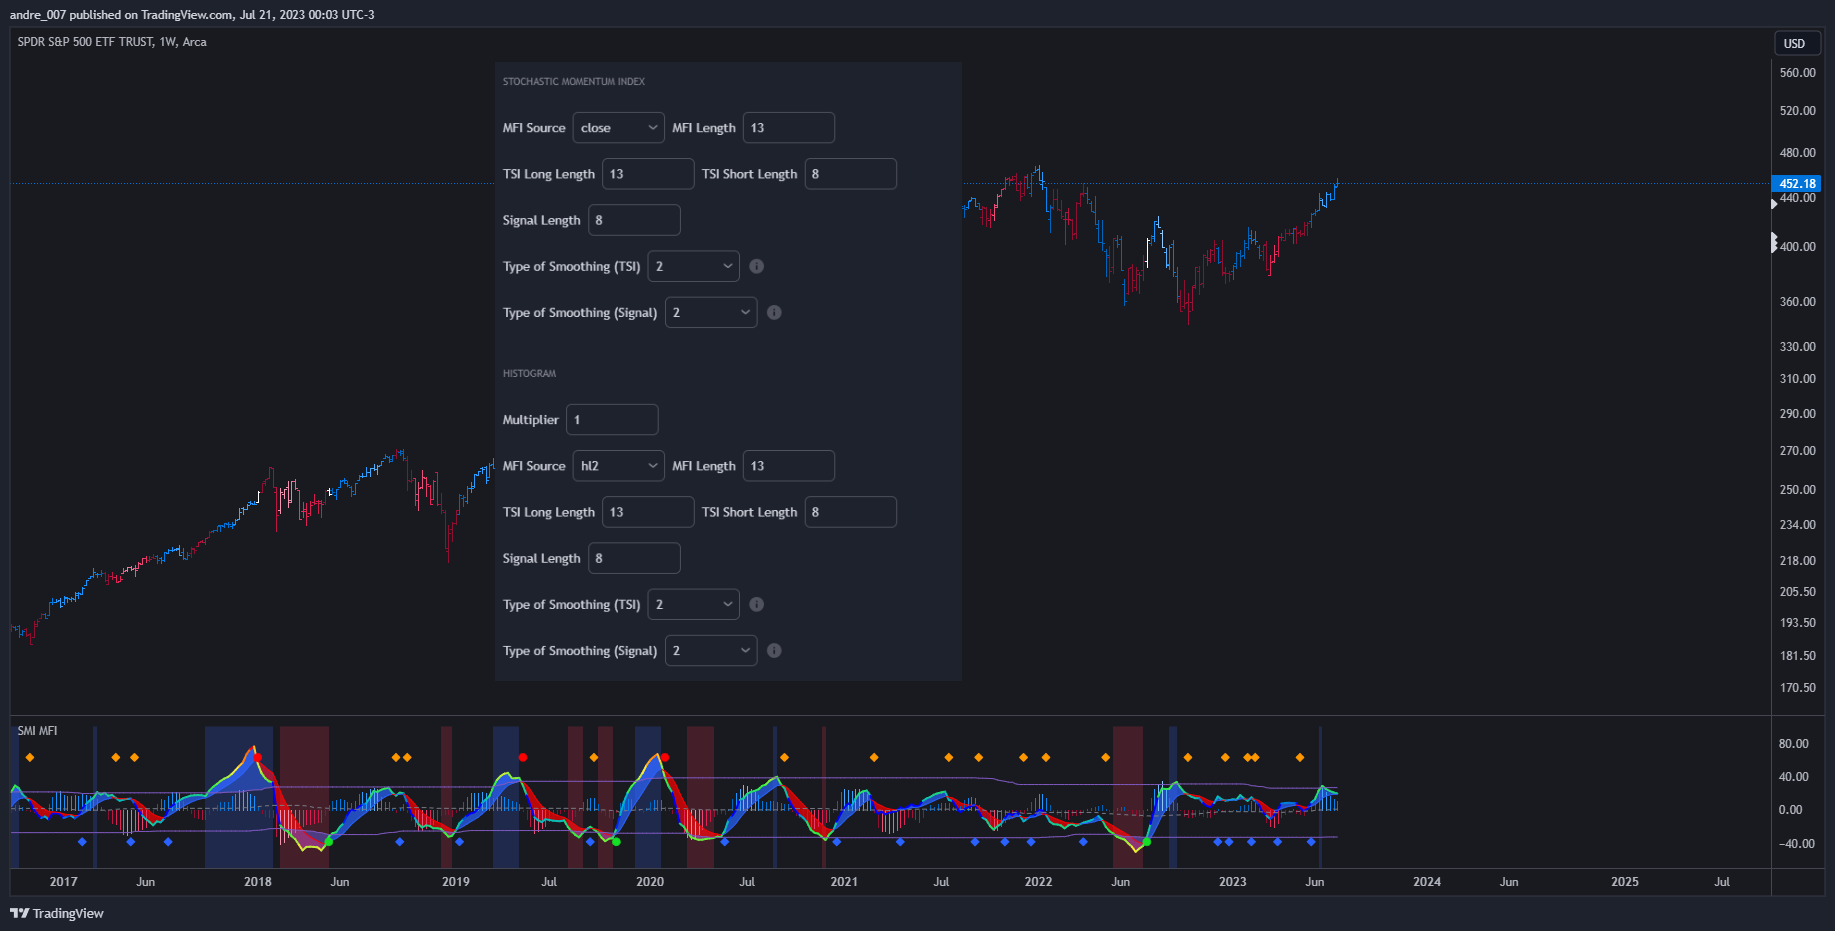The image size is (1835, 931).
Task: Click info icon beside Stochastic Momentum Type of Smoothing (TSI)
Action: tap(757, 266)
